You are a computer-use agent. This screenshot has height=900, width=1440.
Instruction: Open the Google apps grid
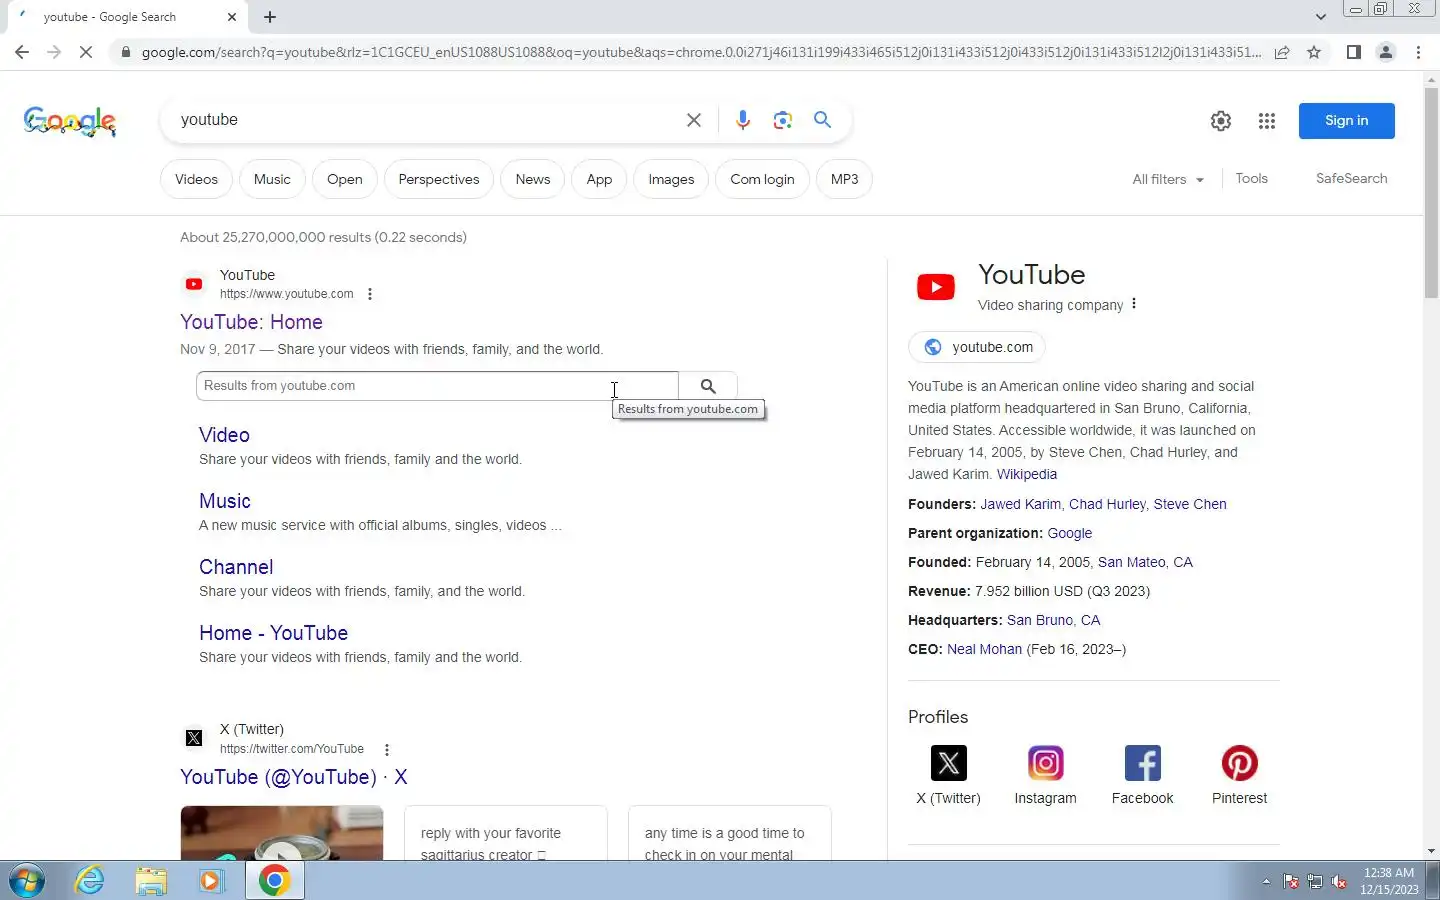pos(1267,121)
